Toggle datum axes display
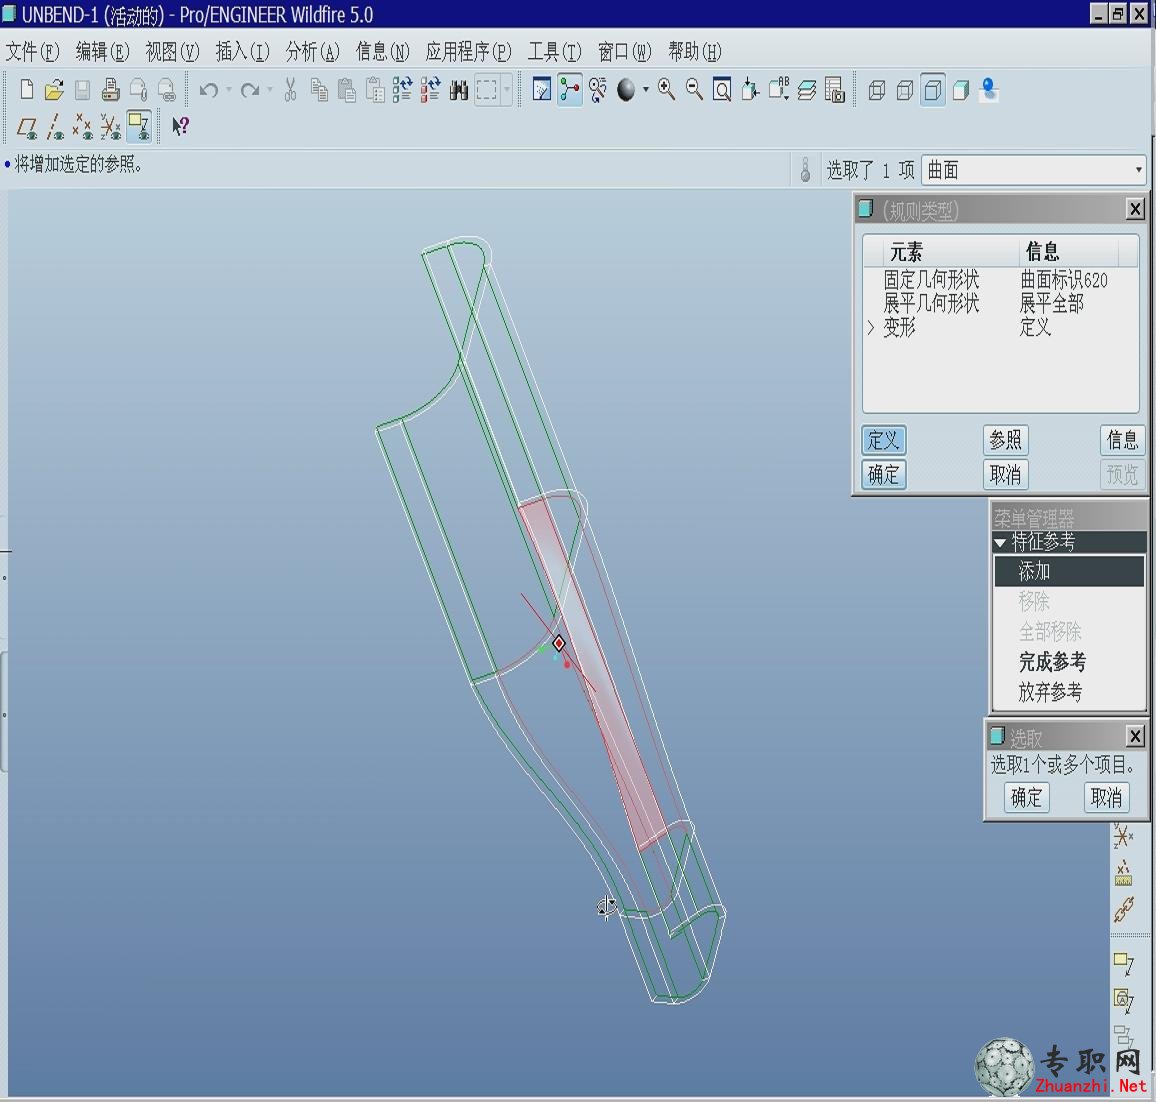 (55, 127)
